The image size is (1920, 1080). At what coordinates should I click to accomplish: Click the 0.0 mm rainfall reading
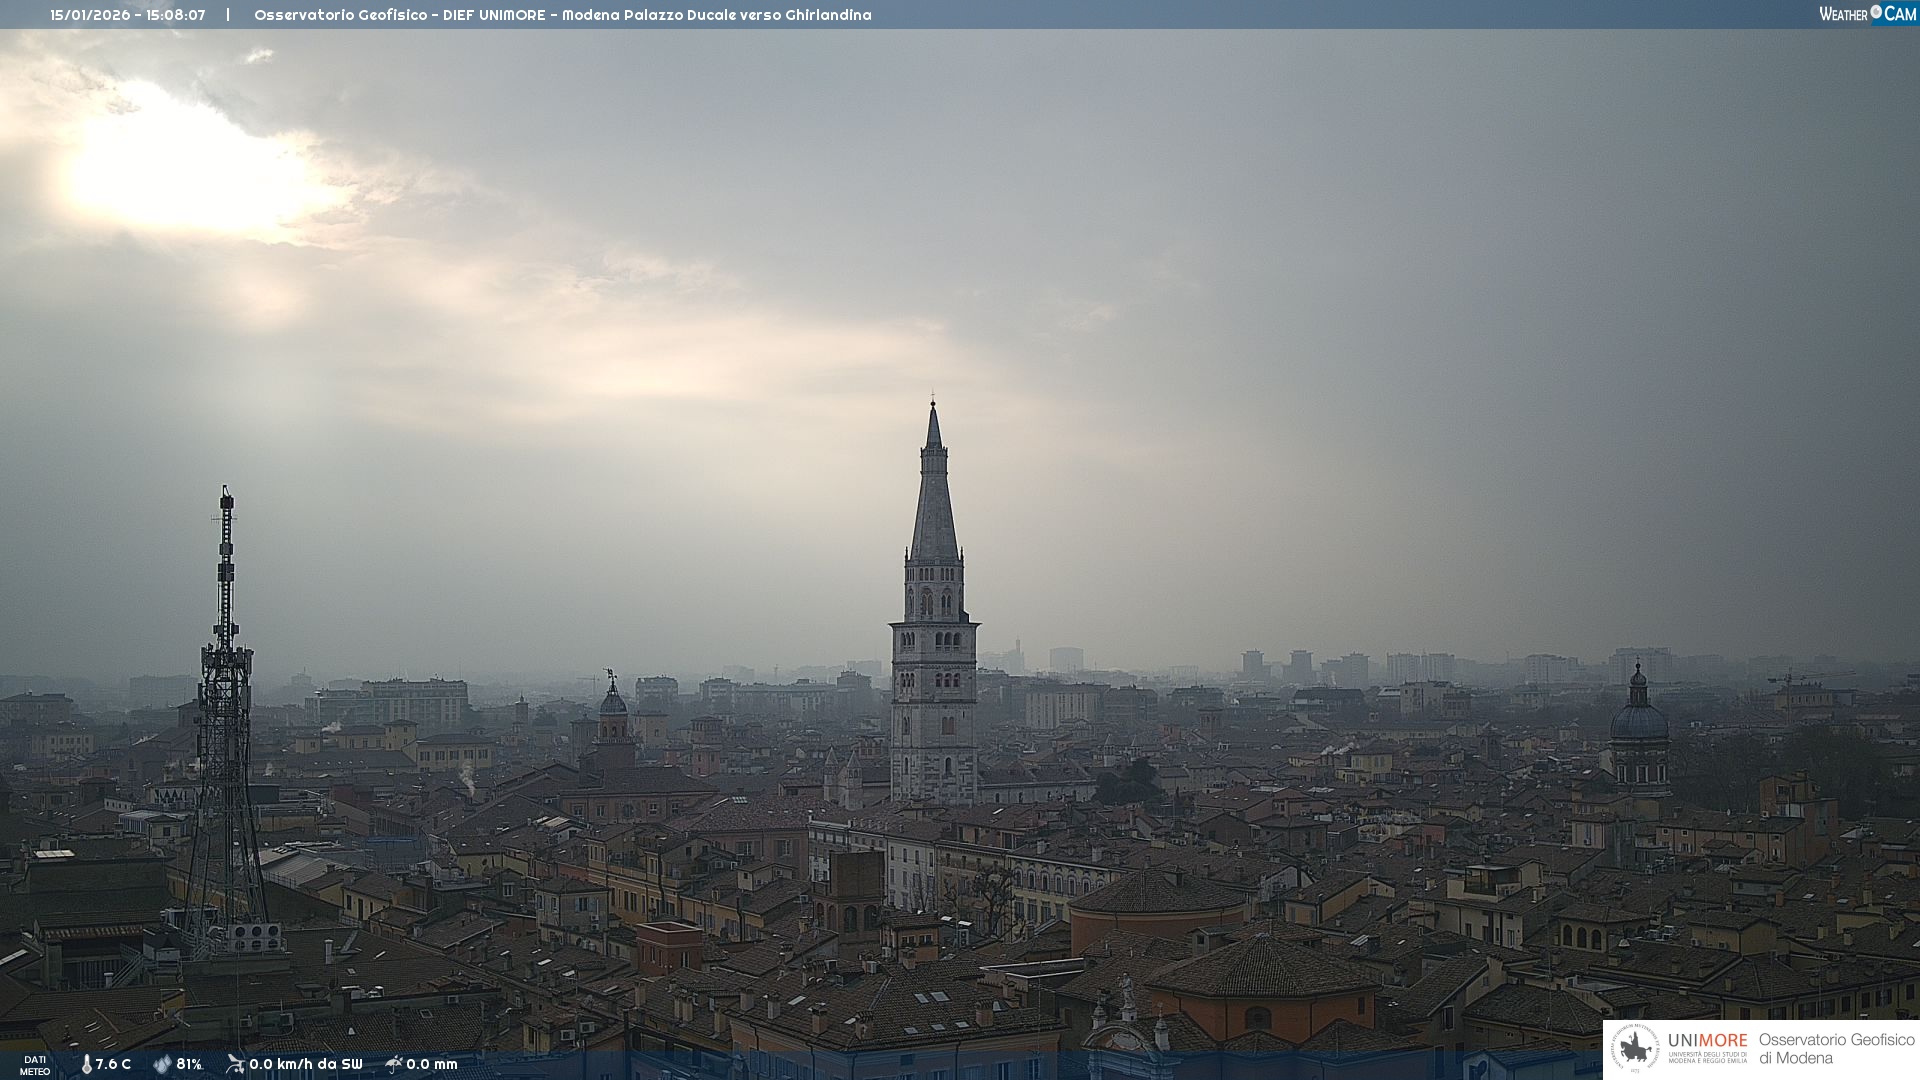pos(431,1064)
